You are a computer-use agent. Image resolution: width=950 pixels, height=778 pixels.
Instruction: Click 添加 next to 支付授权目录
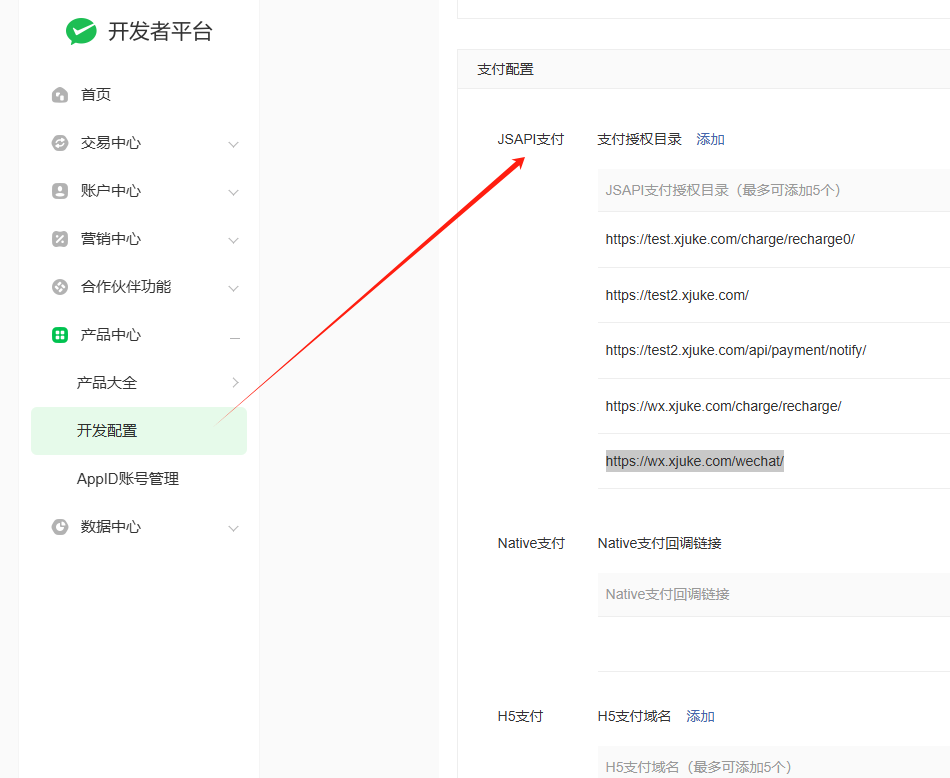[x=710, y=139]
